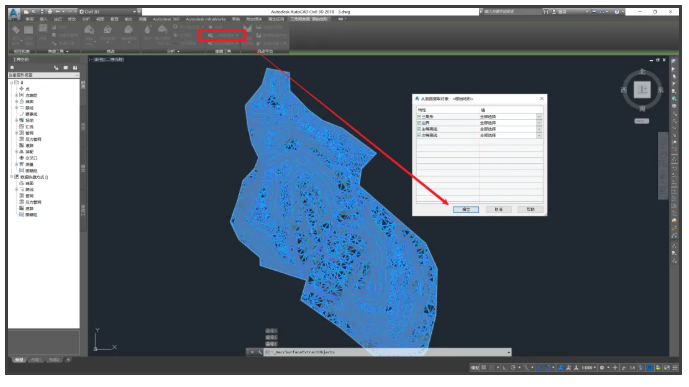Click the Open file icon in quick access toolbar
This screenshot has width=689, height=387.
click(34, 11)
